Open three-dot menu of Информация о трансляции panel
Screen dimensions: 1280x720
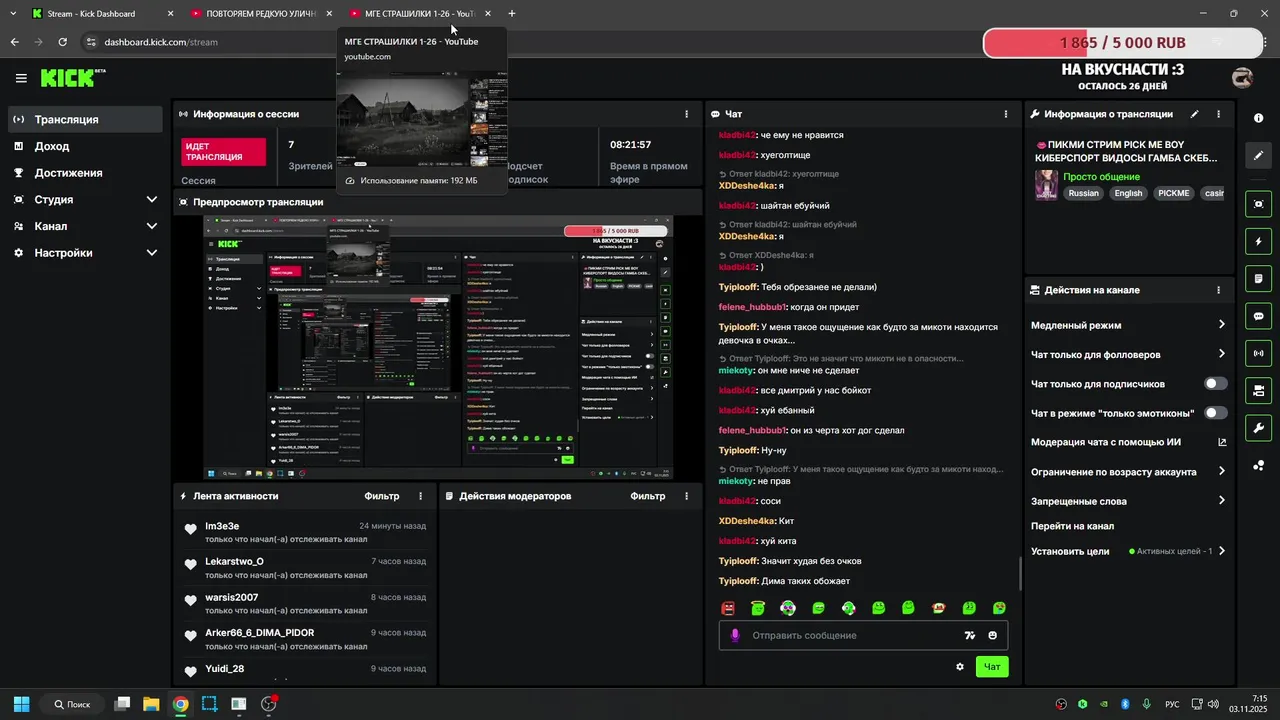[x=1218, y=114]
